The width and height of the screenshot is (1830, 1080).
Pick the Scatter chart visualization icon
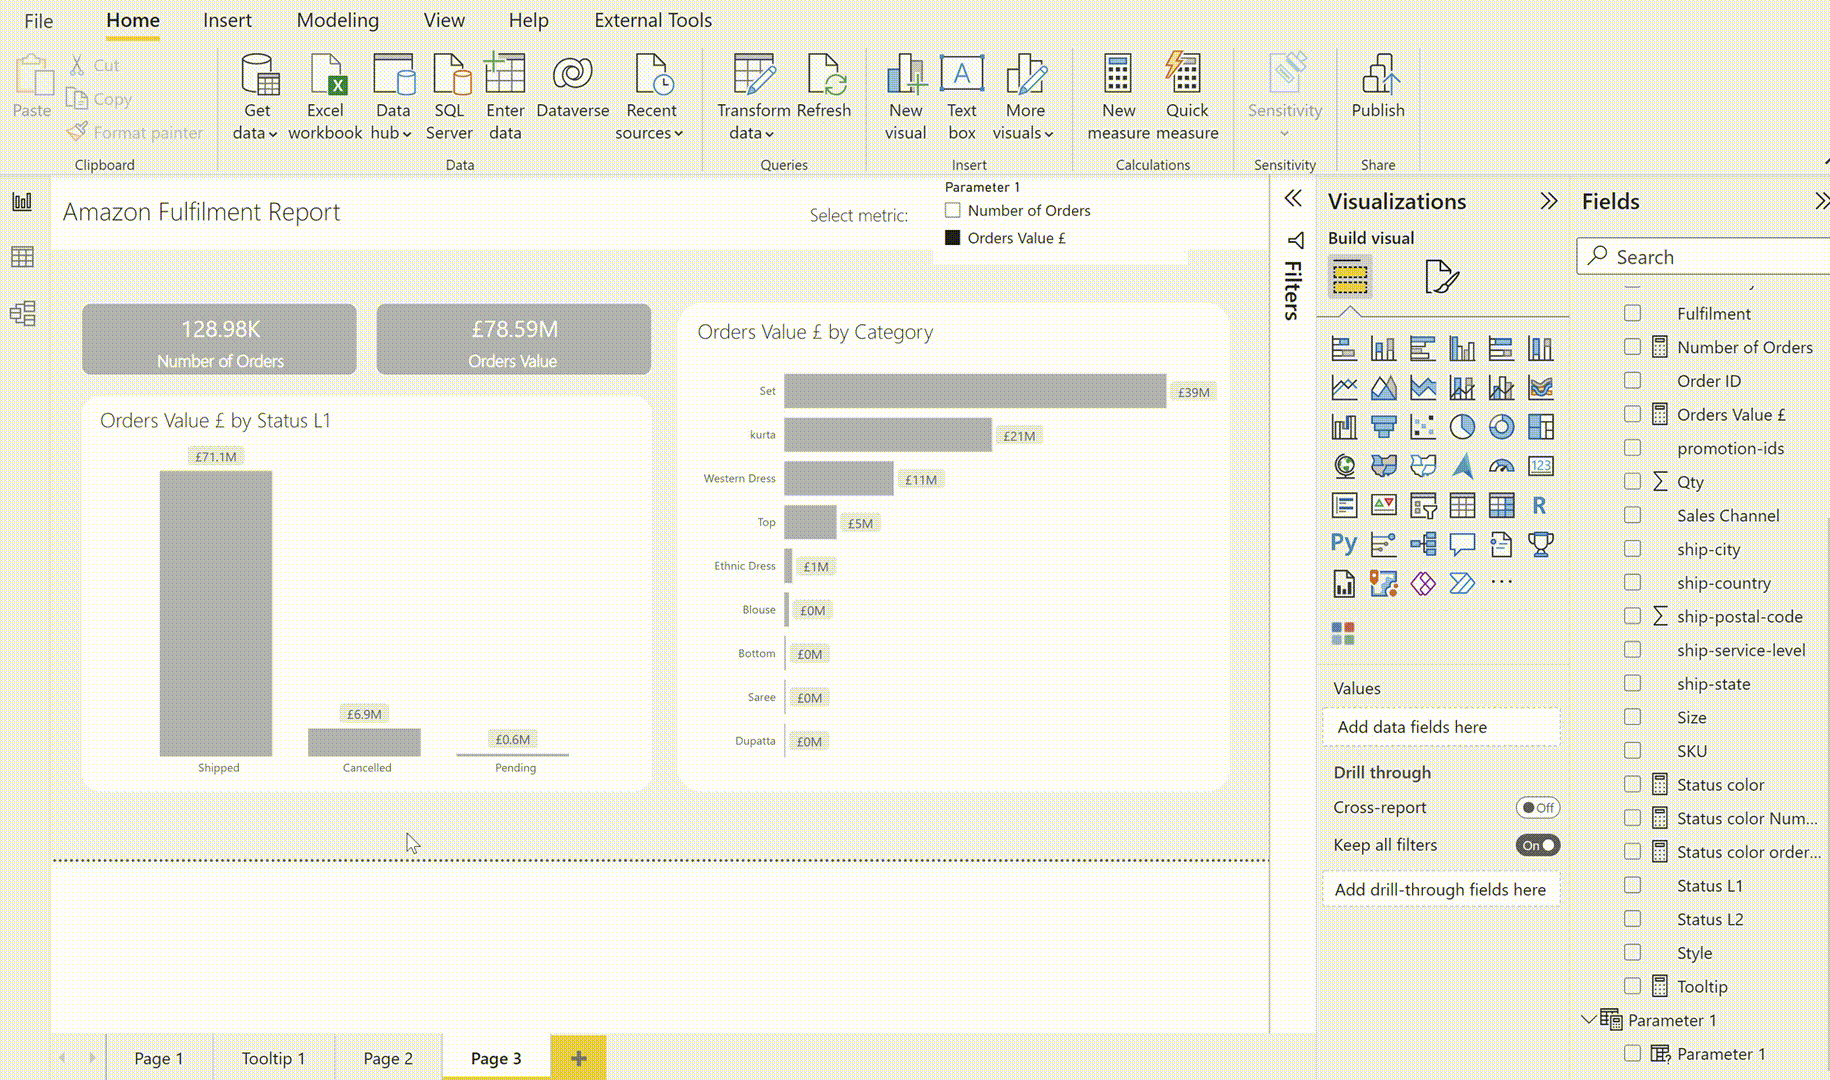(x=1423, y=427)
